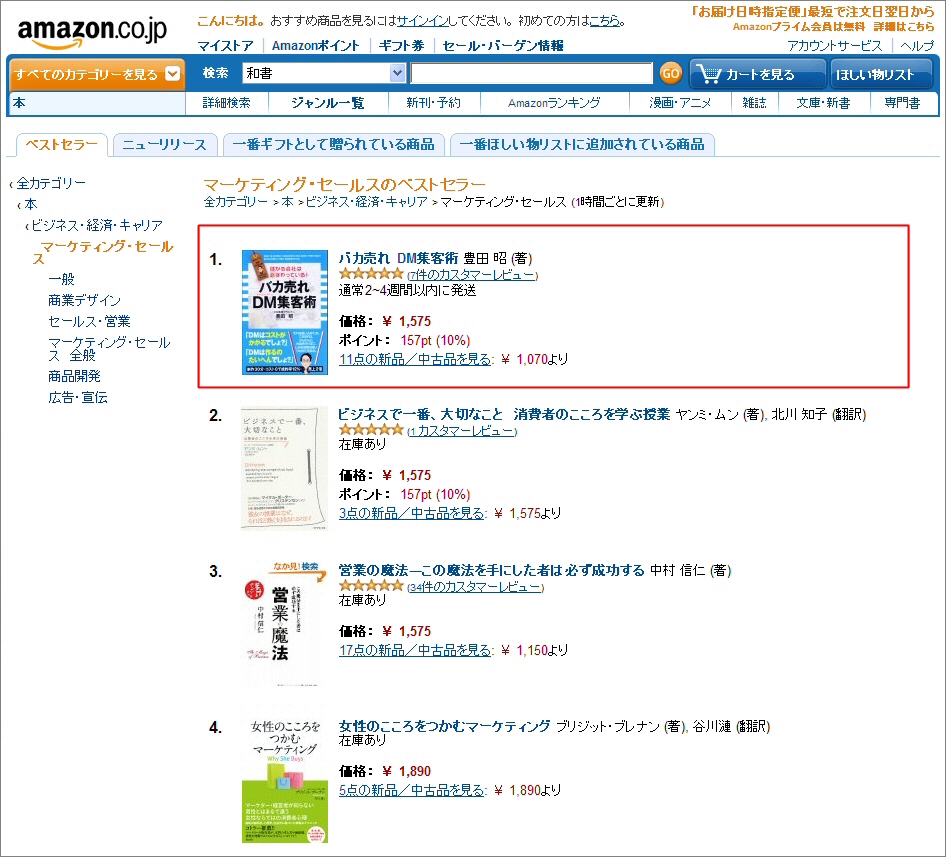Select 専門書 in books nav bar
The image size is (946, 857).
[902, 103]
